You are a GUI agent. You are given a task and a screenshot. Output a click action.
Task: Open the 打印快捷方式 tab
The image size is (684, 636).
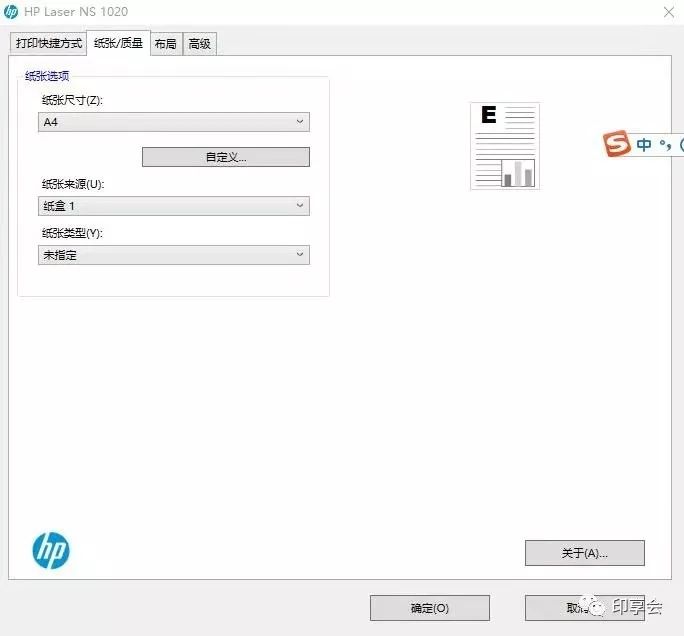pos(48,43)
